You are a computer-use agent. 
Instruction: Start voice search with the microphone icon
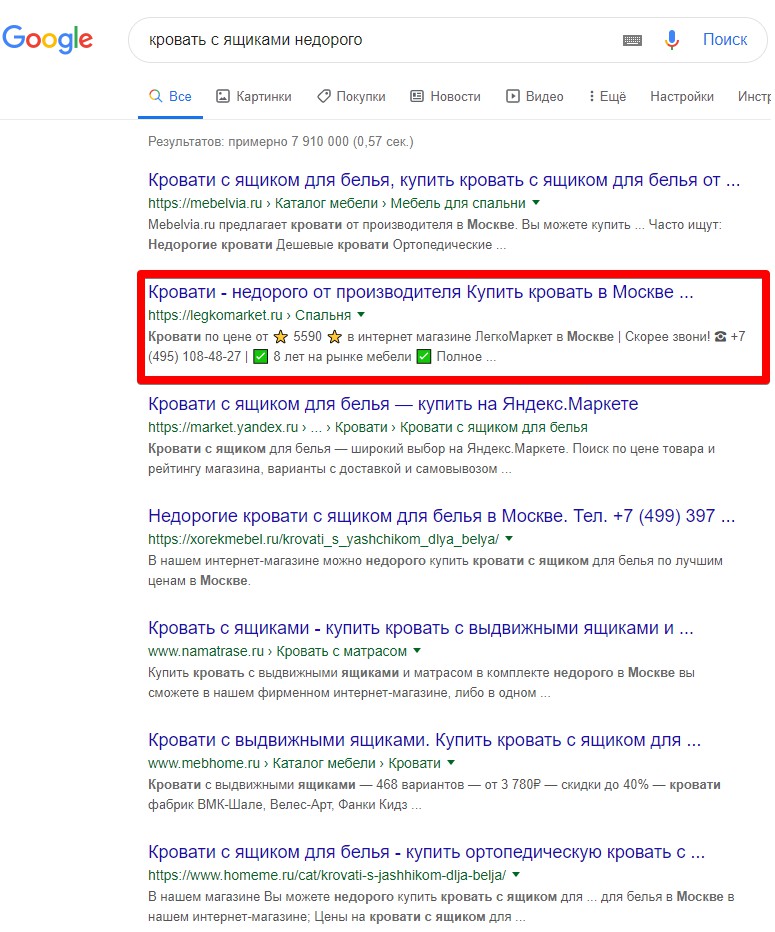pyautogui.click(x=672, y=40)
